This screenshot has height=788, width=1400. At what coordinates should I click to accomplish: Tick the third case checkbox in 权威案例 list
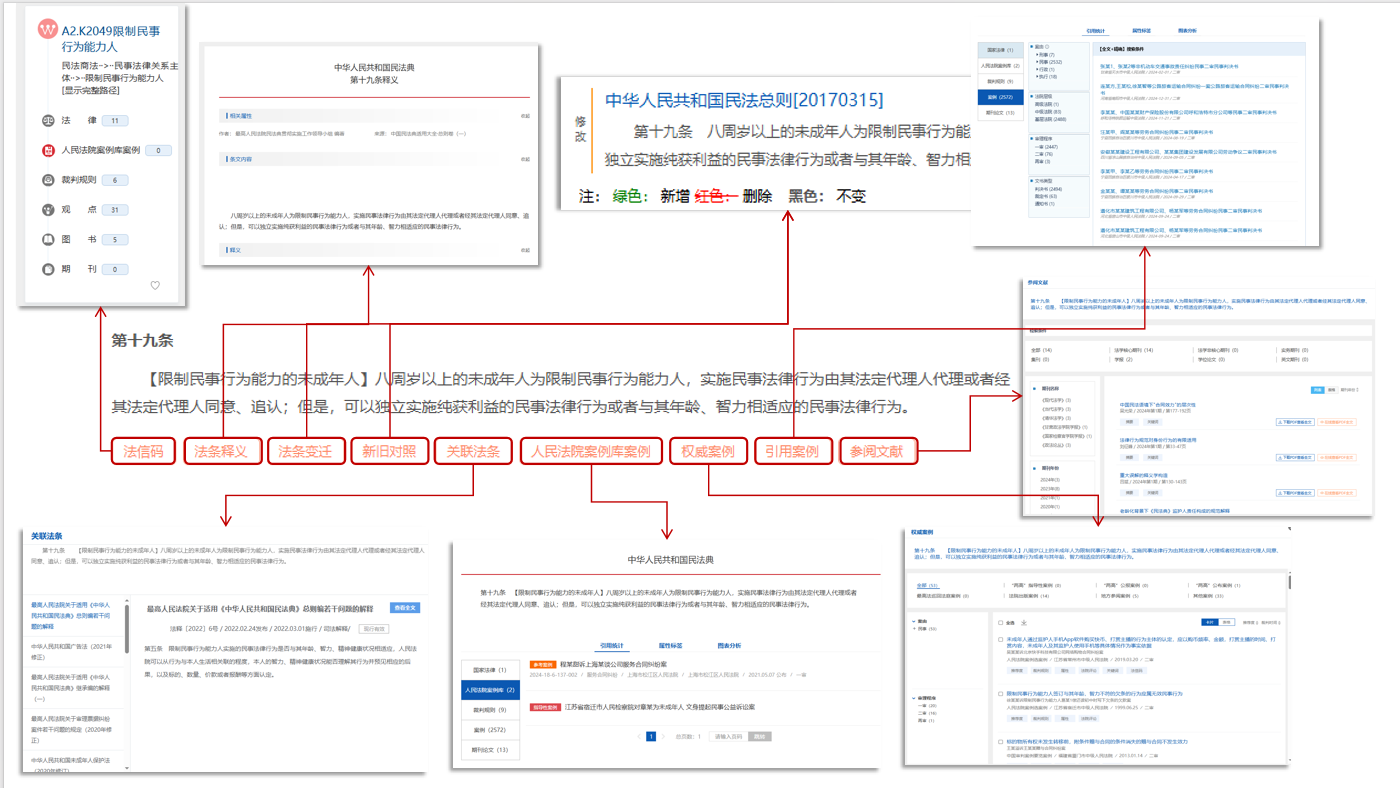pyautogui.click(x=1000, y=742)
